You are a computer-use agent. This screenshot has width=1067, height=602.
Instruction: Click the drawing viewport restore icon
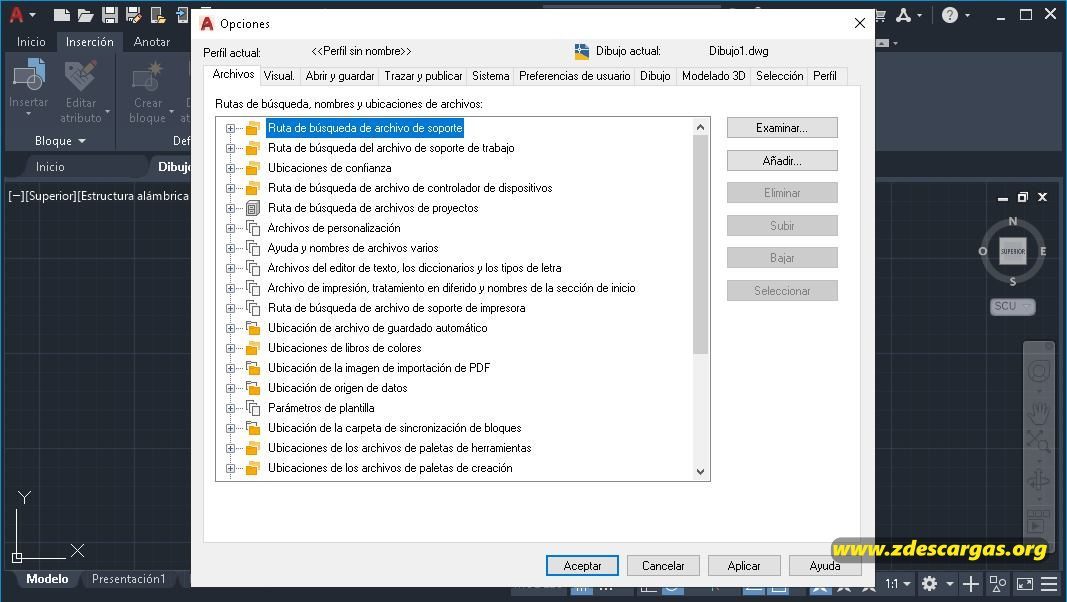click(x=1022, y=197)
